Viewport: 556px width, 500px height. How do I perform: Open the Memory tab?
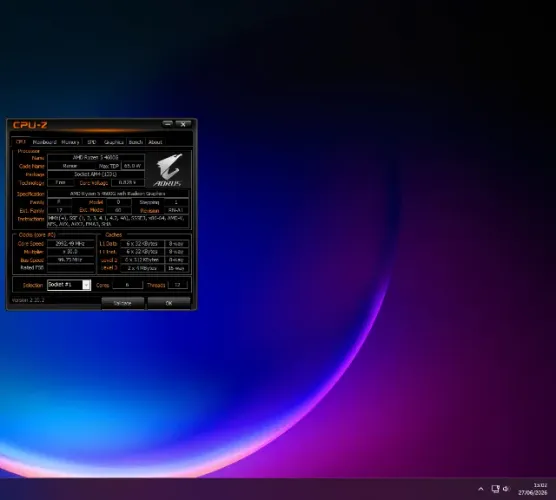70,142
